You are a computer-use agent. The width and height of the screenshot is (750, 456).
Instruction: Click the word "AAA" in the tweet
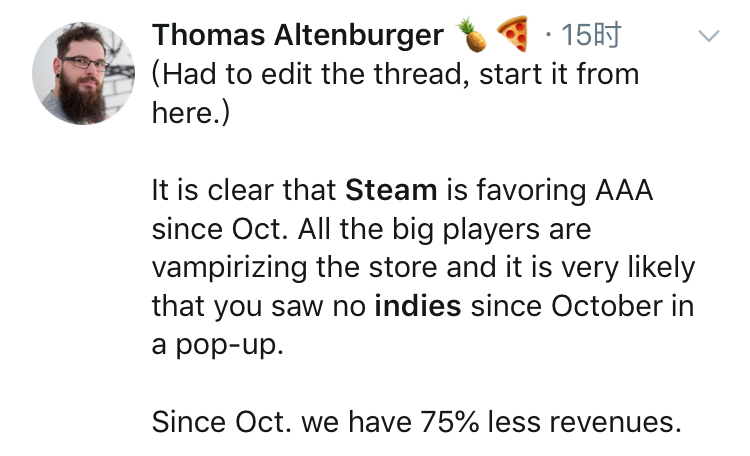click(624, 190)
